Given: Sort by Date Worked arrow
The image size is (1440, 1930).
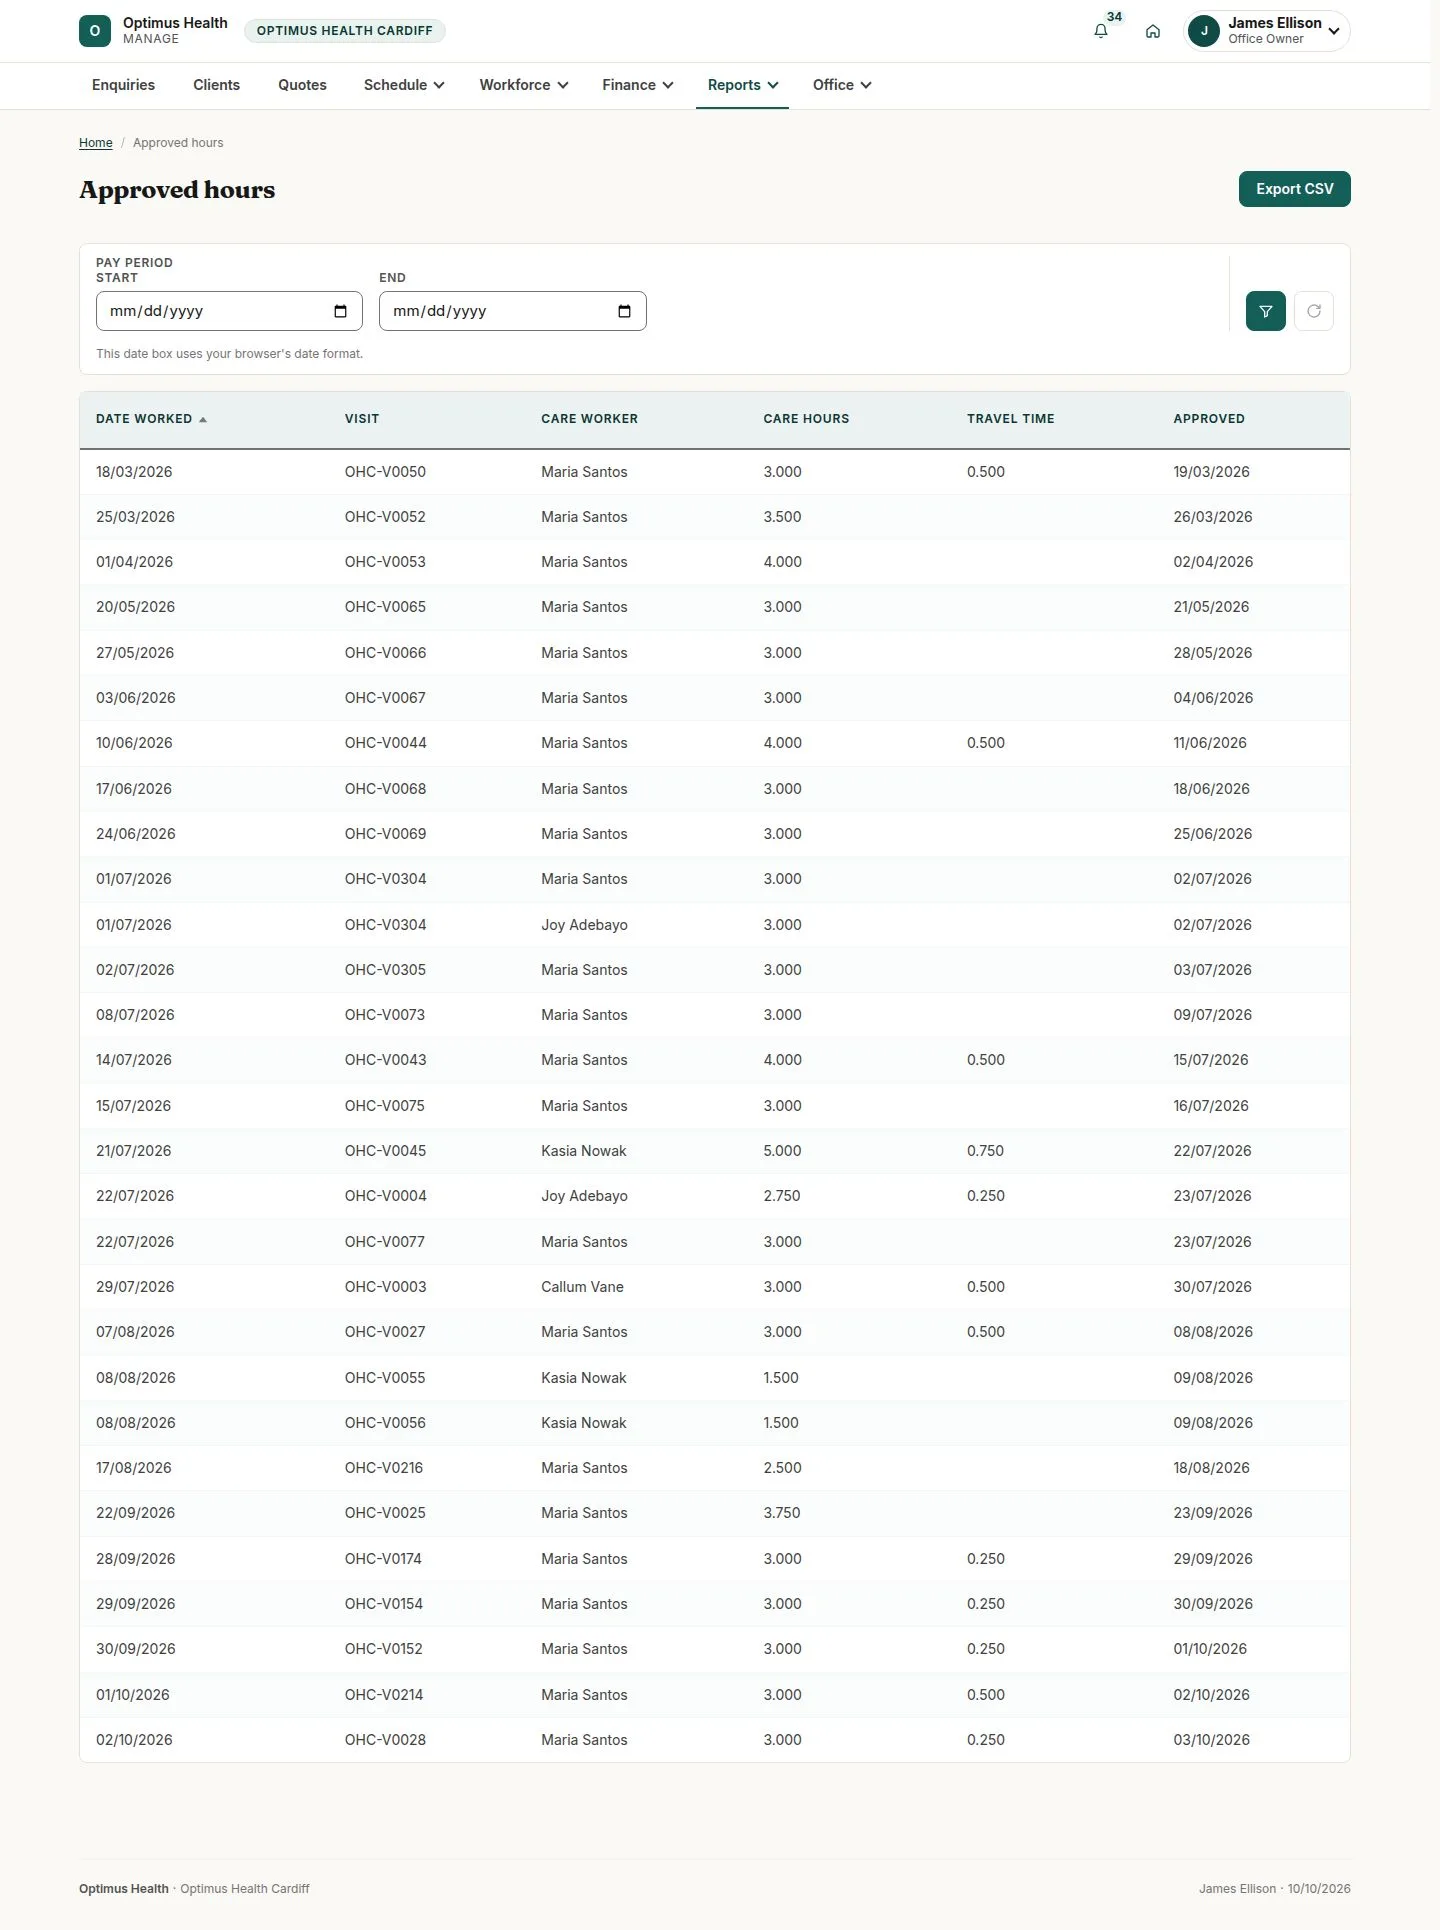Looking at the screenshot, I should click(x=203, y=420).
